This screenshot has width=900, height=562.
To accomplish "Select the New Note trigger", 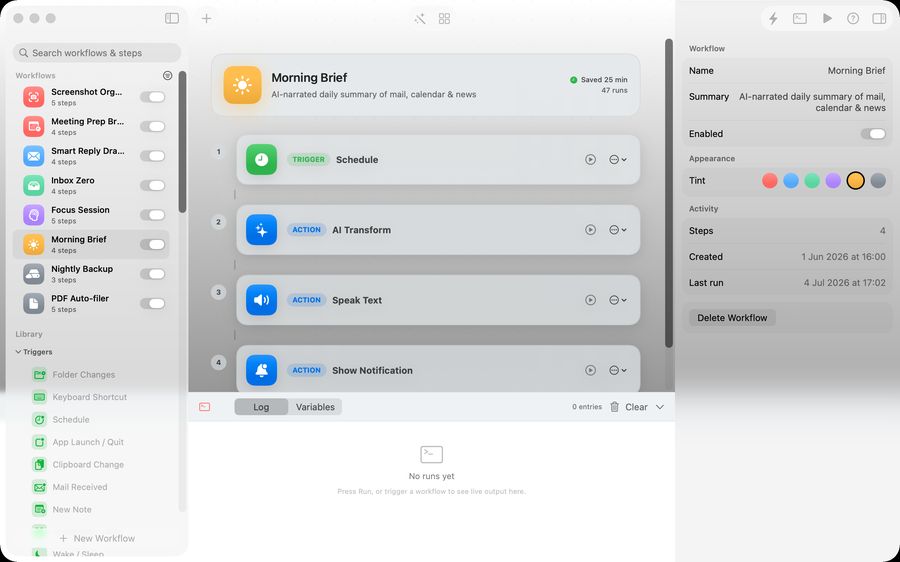I will (72, 509).
